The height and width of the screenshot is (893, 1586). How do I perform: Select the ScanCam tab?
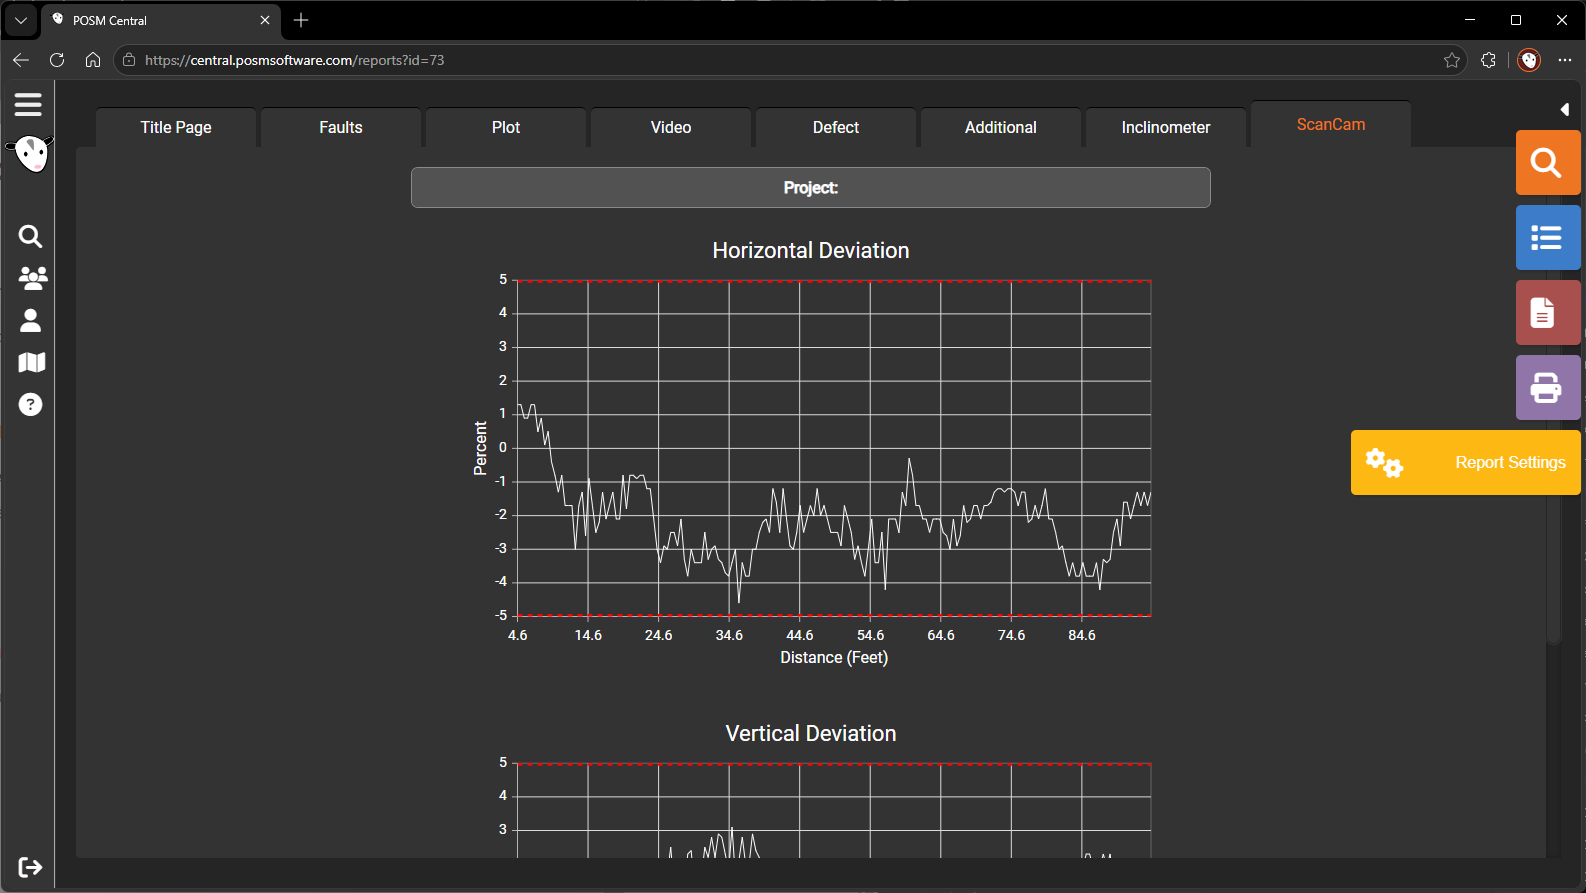[x=1331, y=124]
